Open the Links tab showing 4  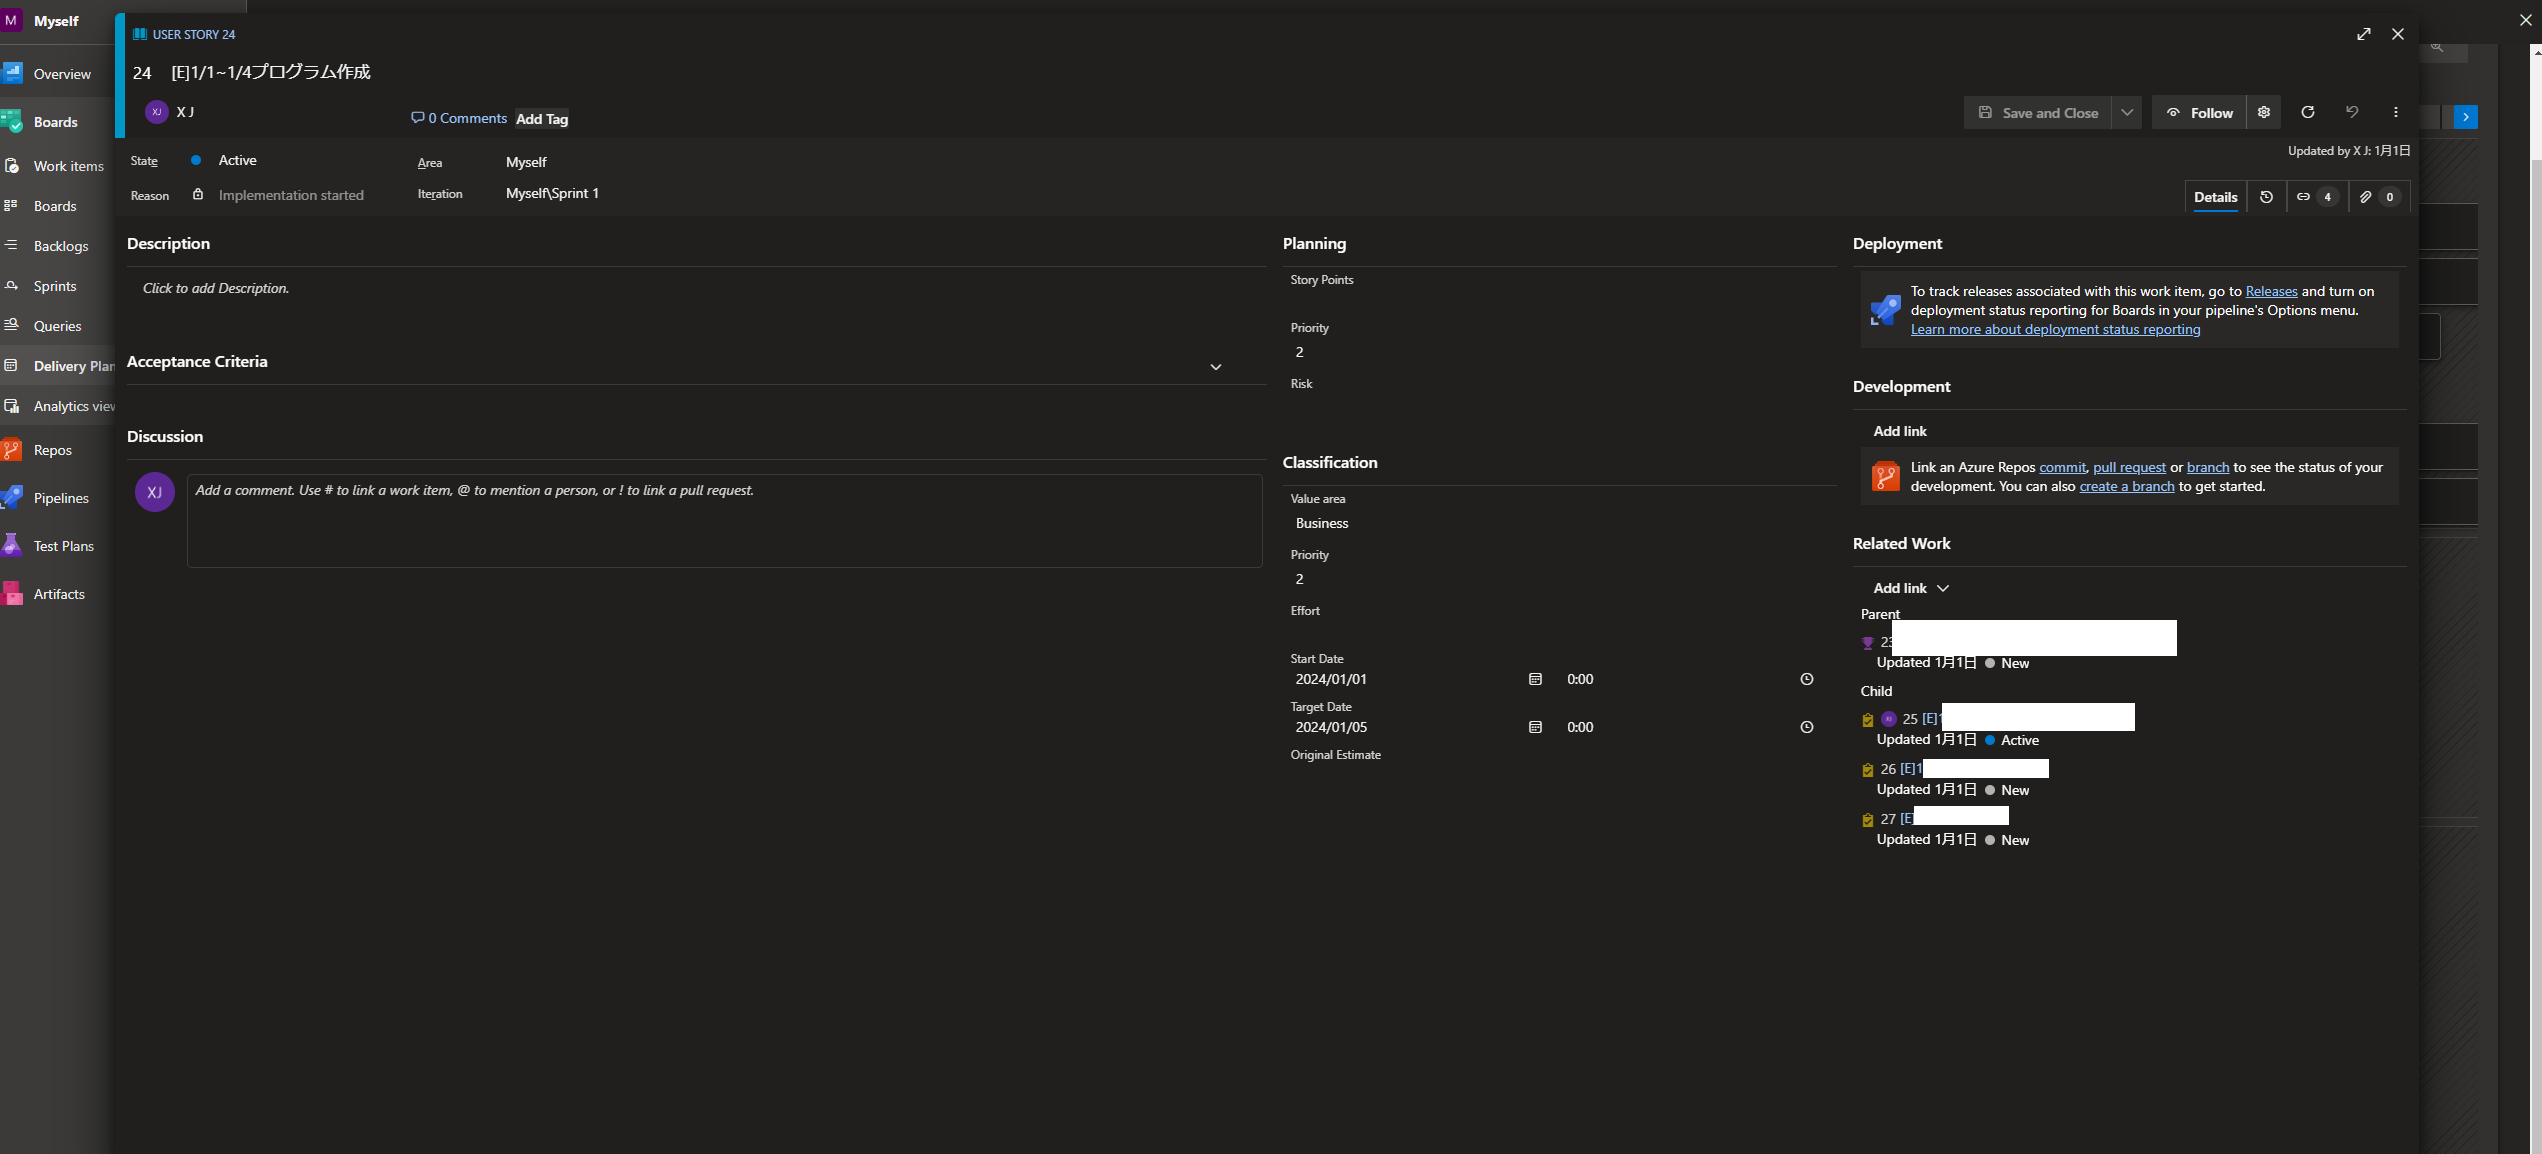coord(2314,197)
